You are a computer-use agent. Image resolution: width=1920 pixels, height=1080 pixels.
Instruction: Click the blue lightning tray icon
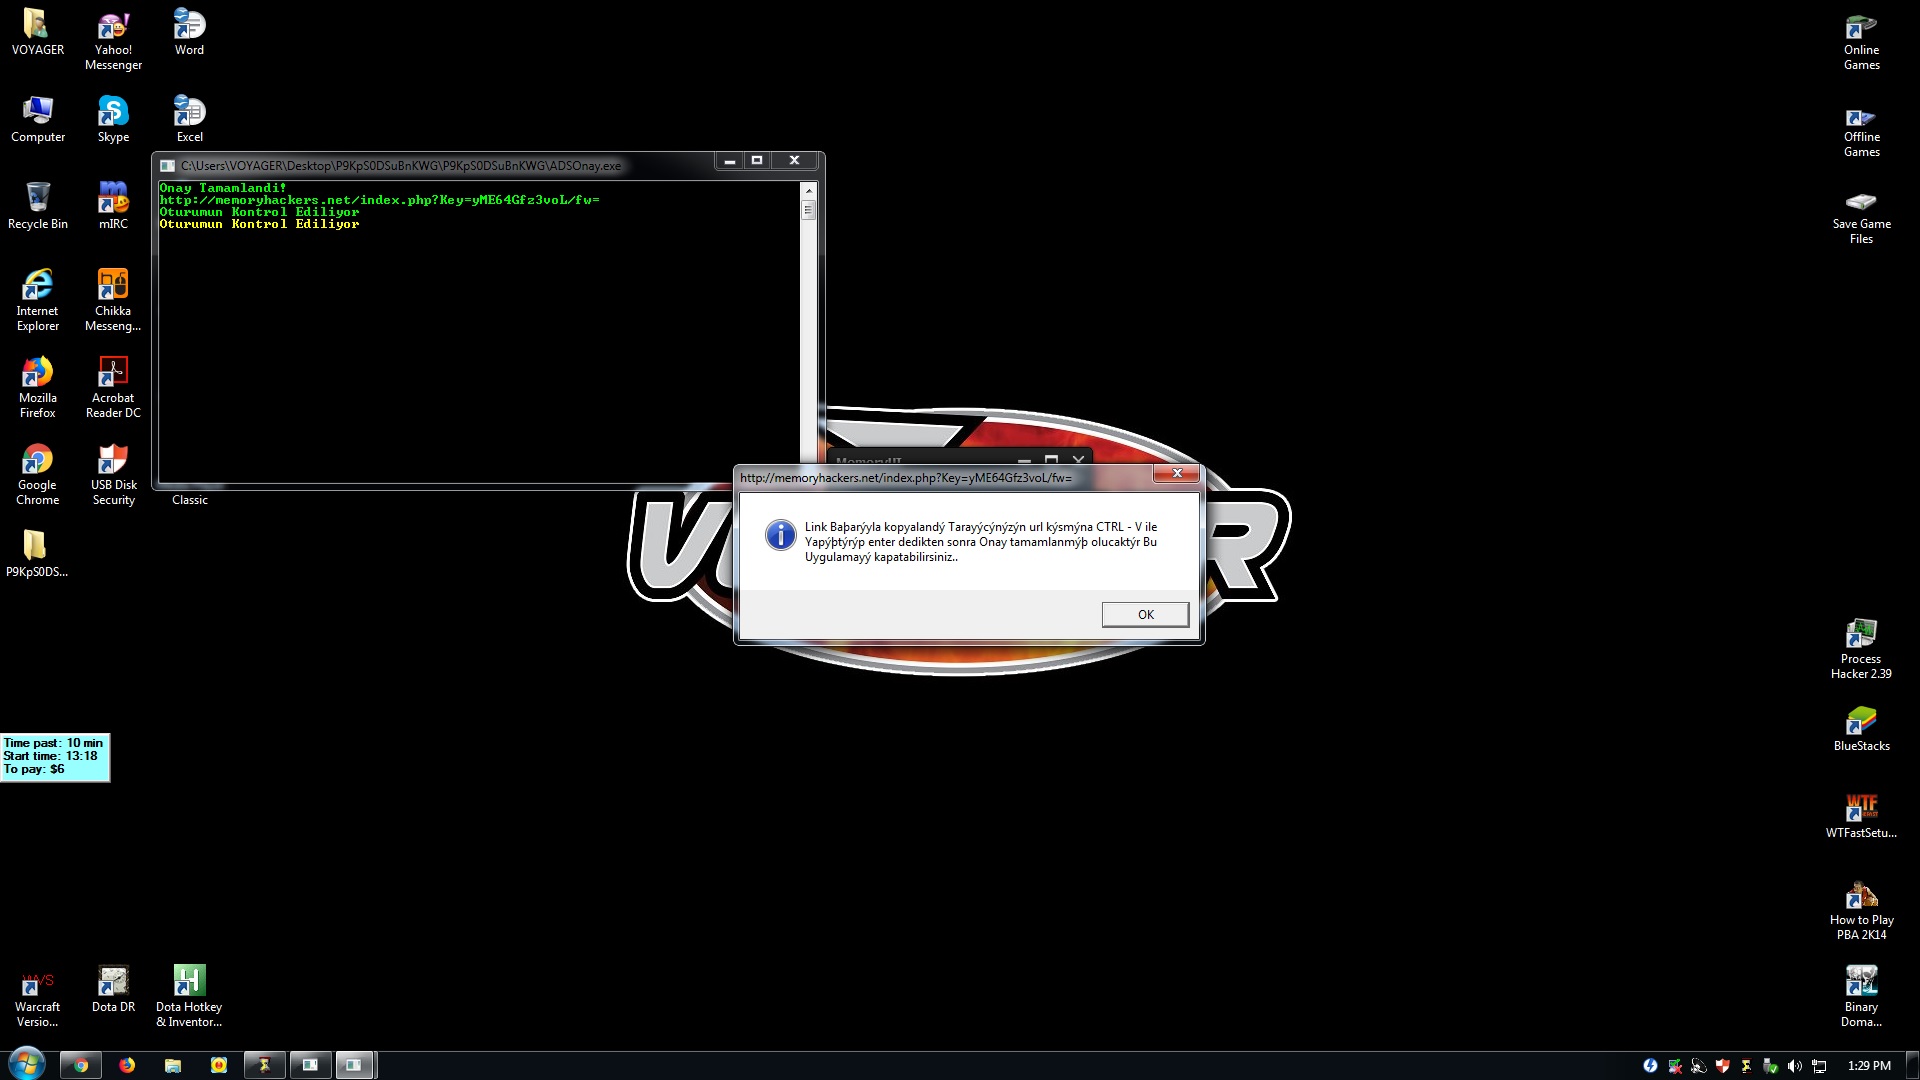coord(1650,1066)
